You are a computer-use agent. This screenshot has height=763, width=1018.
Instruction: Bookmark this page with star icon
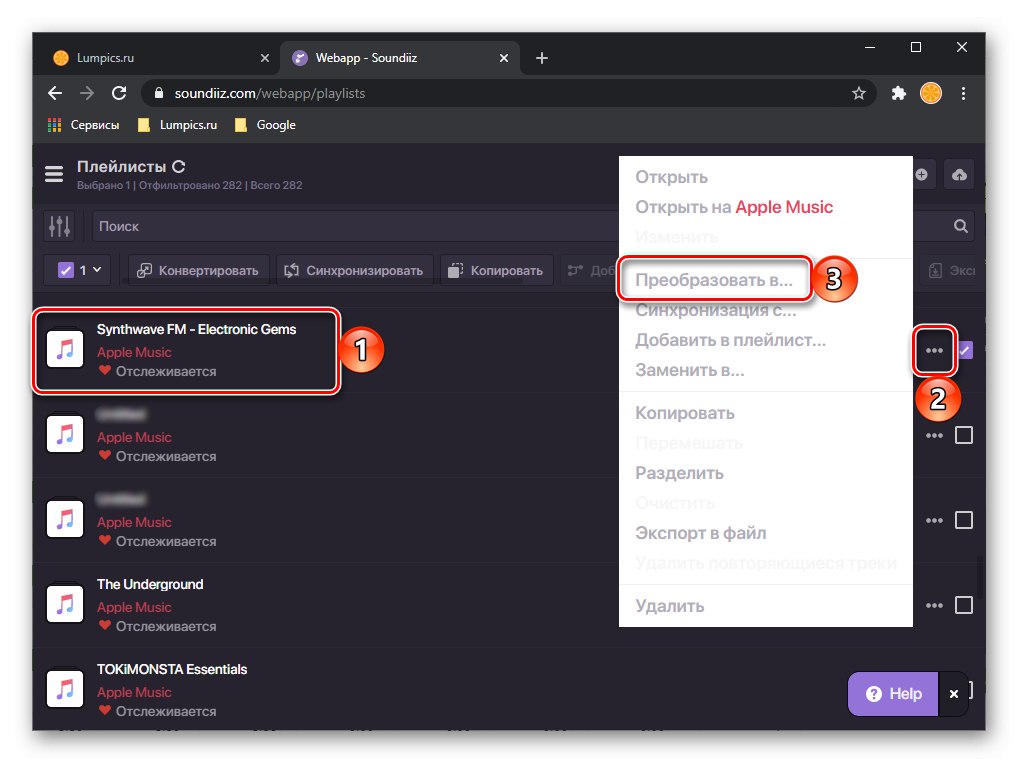coord(858,93)
